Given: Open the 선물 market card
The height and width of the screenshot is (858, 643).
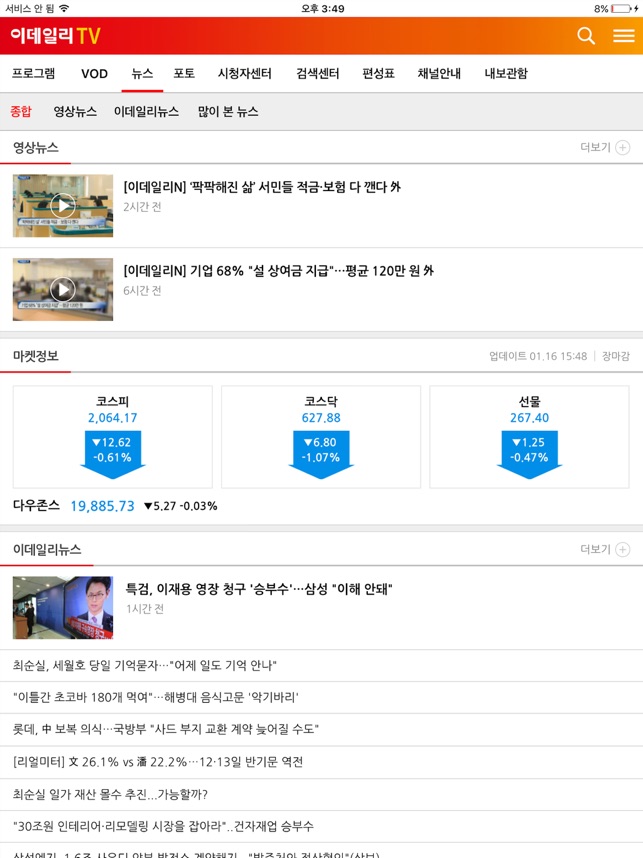Looking at the screenshot, I should click(529, 437).
